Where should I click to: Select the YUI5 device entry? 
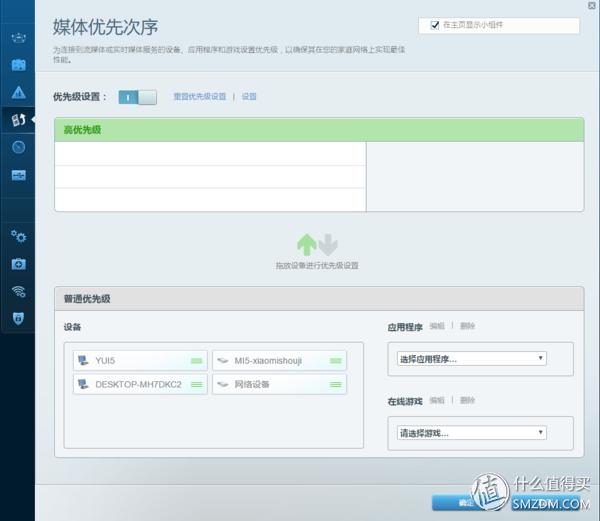[x=140, y=361]
